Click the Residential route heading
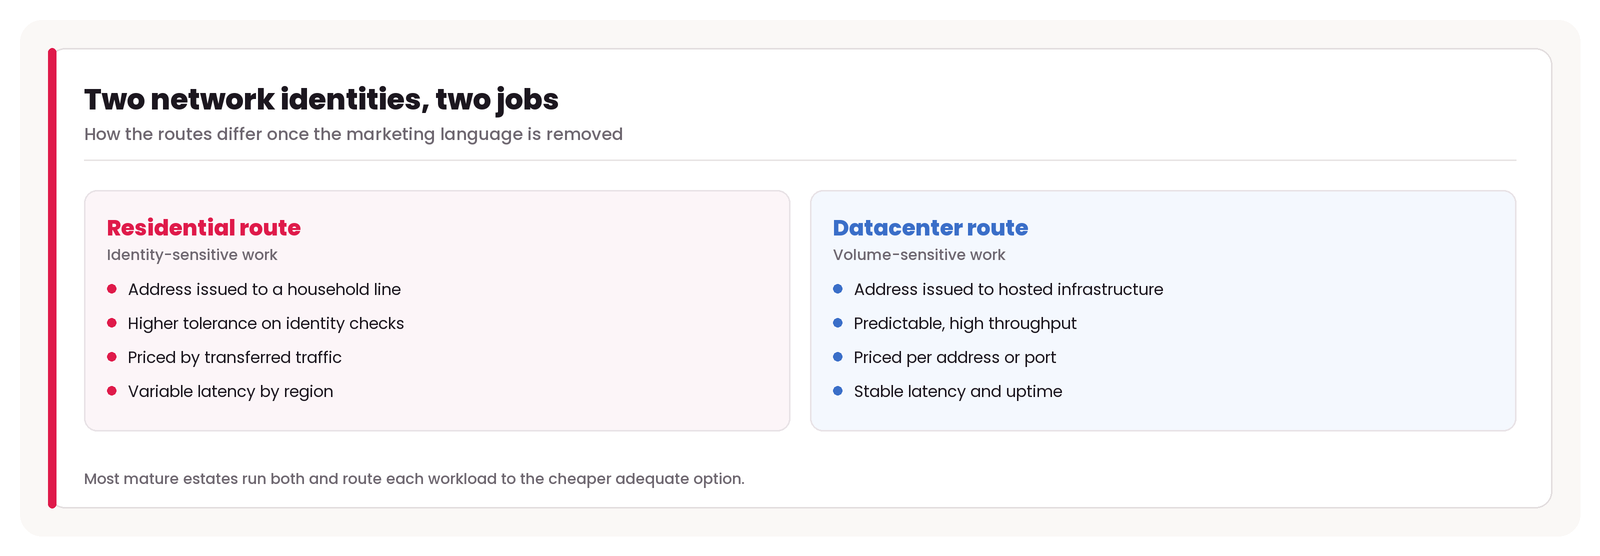Screen dimensions: 1600x556 click(204, 228)
